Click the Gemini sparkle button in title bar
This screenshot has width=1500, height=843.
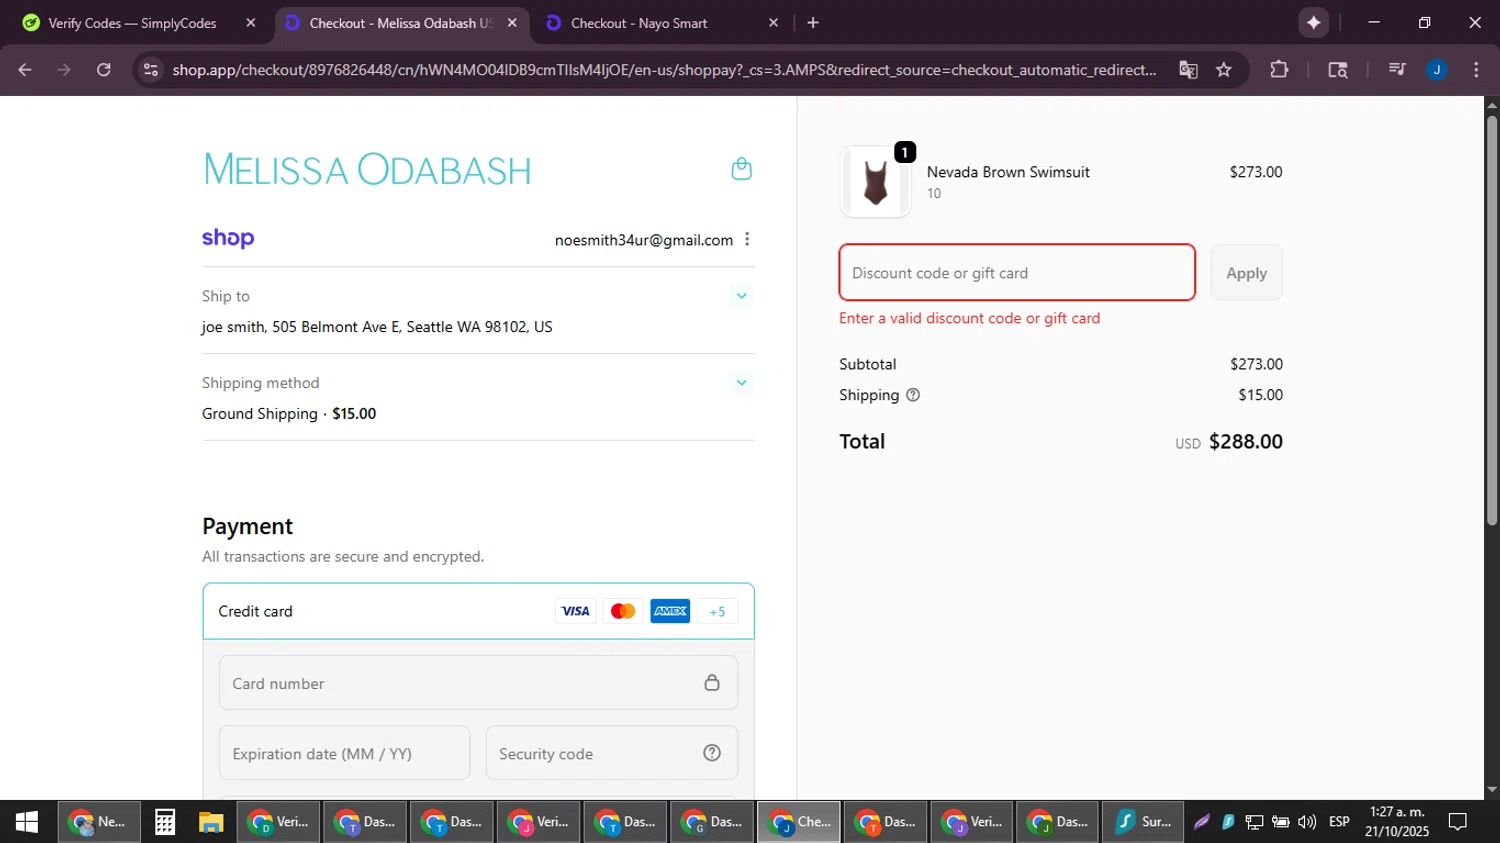[x=1314, y=23]
